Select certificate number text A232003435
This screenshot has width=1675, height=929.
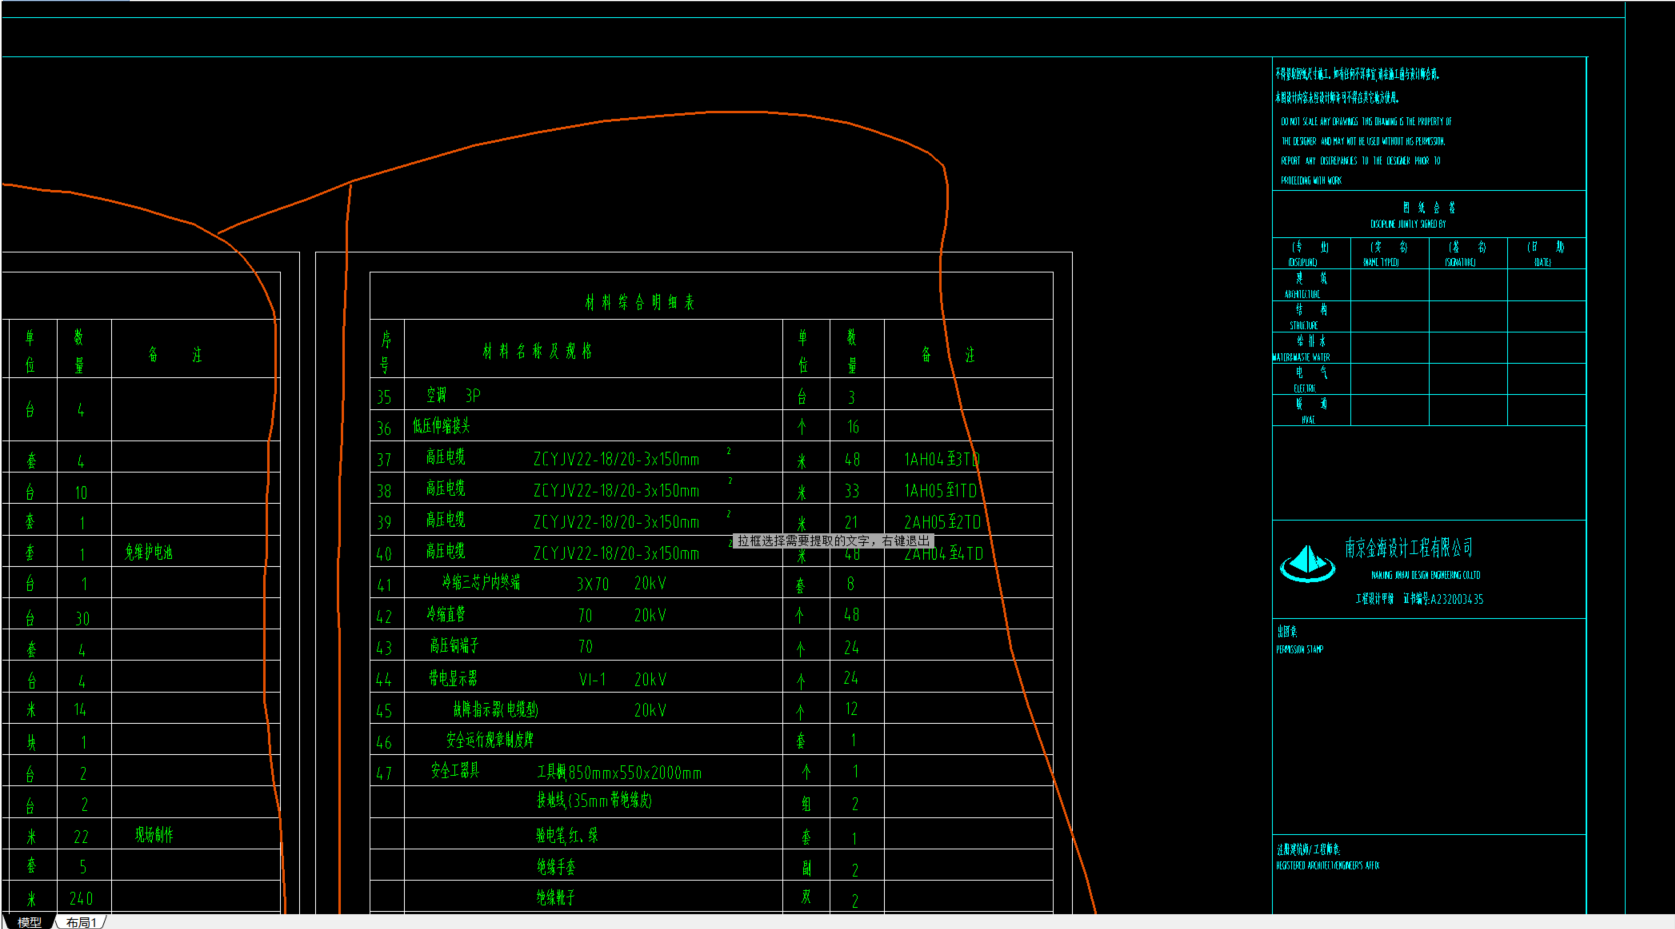point(1457,599)
